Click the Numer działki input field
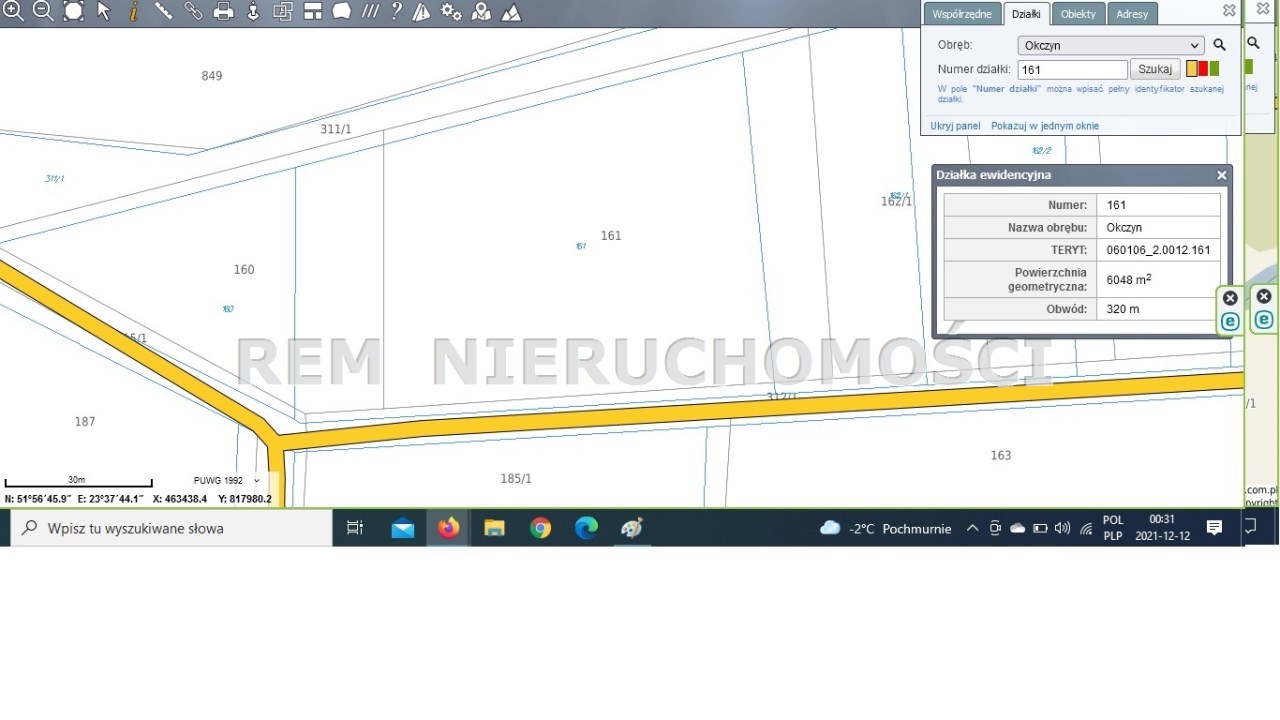 click(x=1072, y=70)
